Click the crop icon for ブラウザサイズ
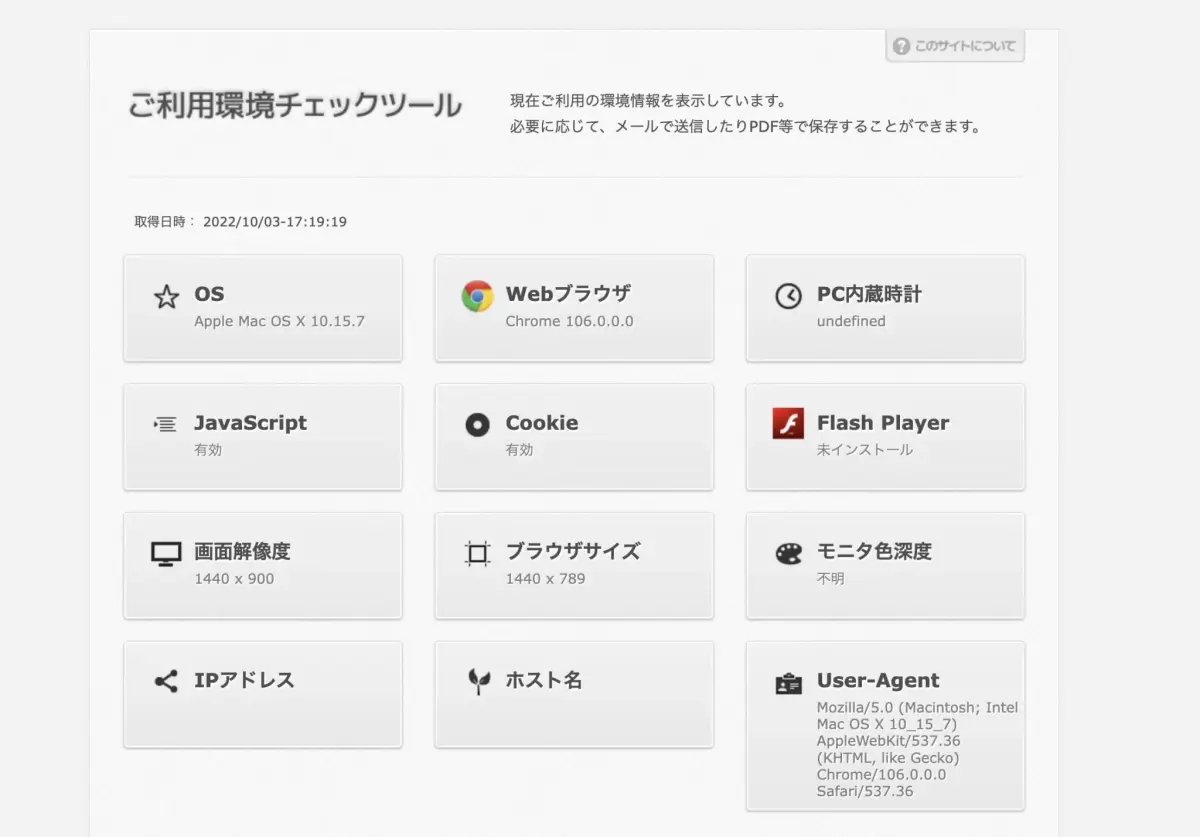Image resolution: width=1200 pixels, height=837 pixels. point(477,553)
